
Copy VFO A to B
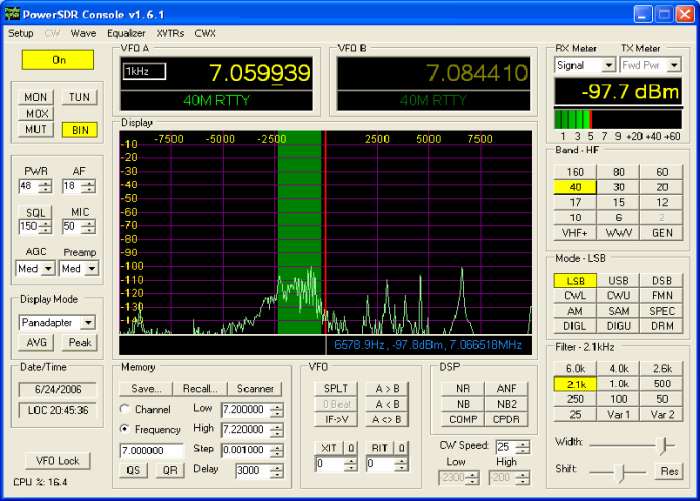click(387, 388)
